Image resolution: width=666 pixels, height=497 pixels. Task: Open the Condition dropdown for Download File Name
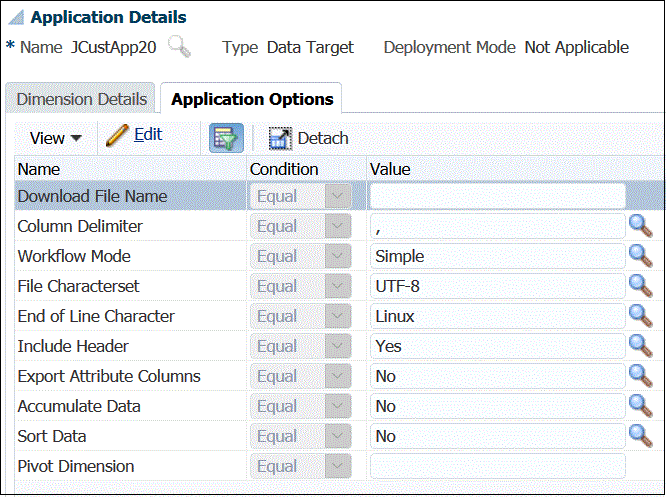340,196
